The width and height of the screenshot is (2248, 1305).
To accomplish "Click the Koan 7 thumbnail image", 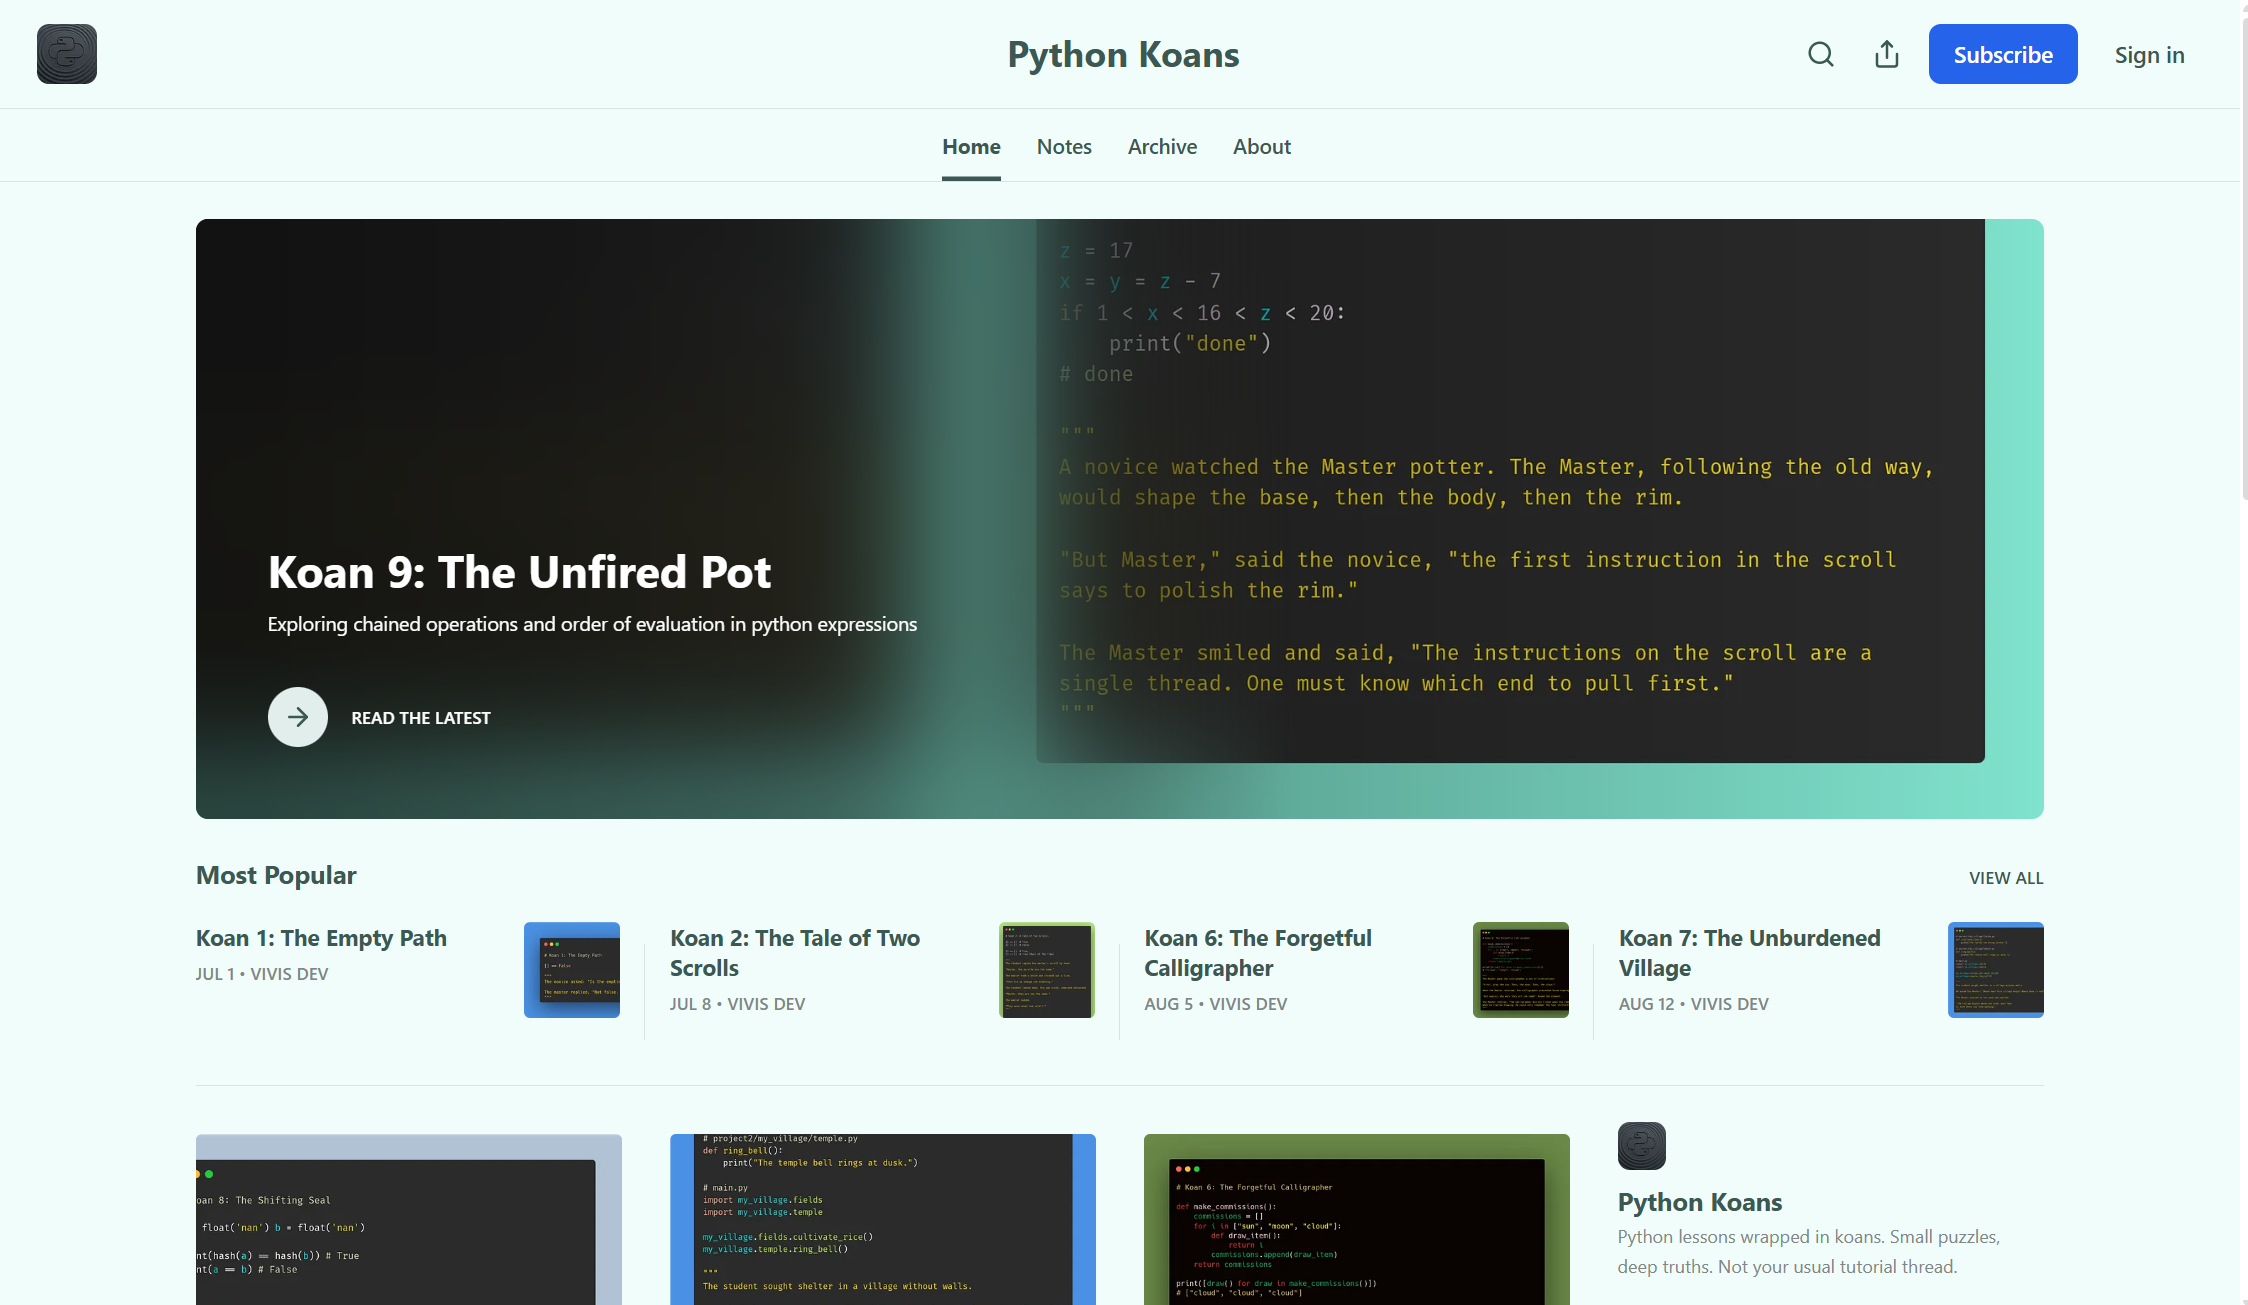I will [1996, 970].
